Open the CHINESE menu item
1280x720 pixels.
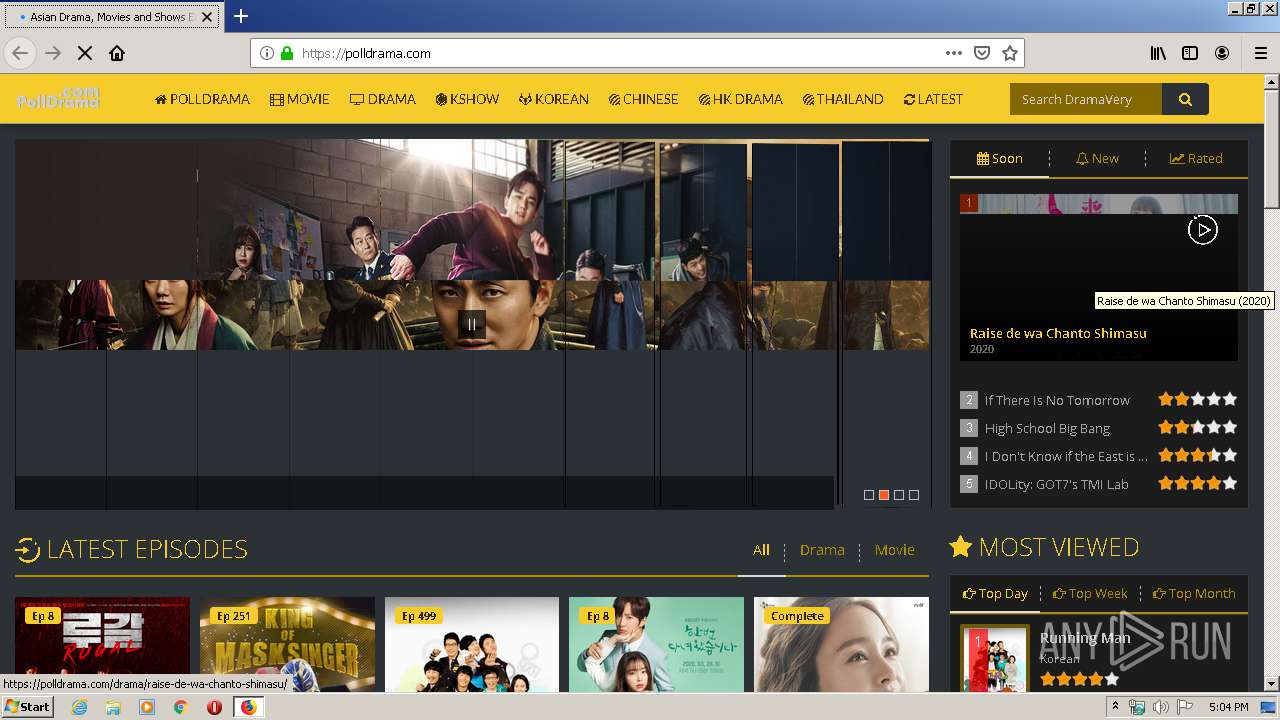[x=643, y=99]
